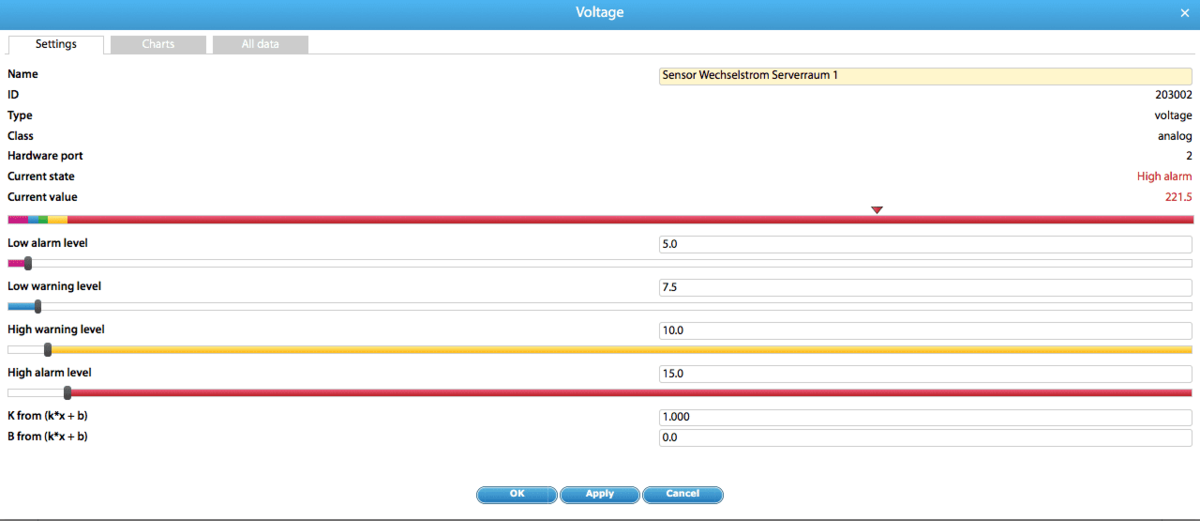
Task: Open the All data tab
Action: (x=260, y=45)
